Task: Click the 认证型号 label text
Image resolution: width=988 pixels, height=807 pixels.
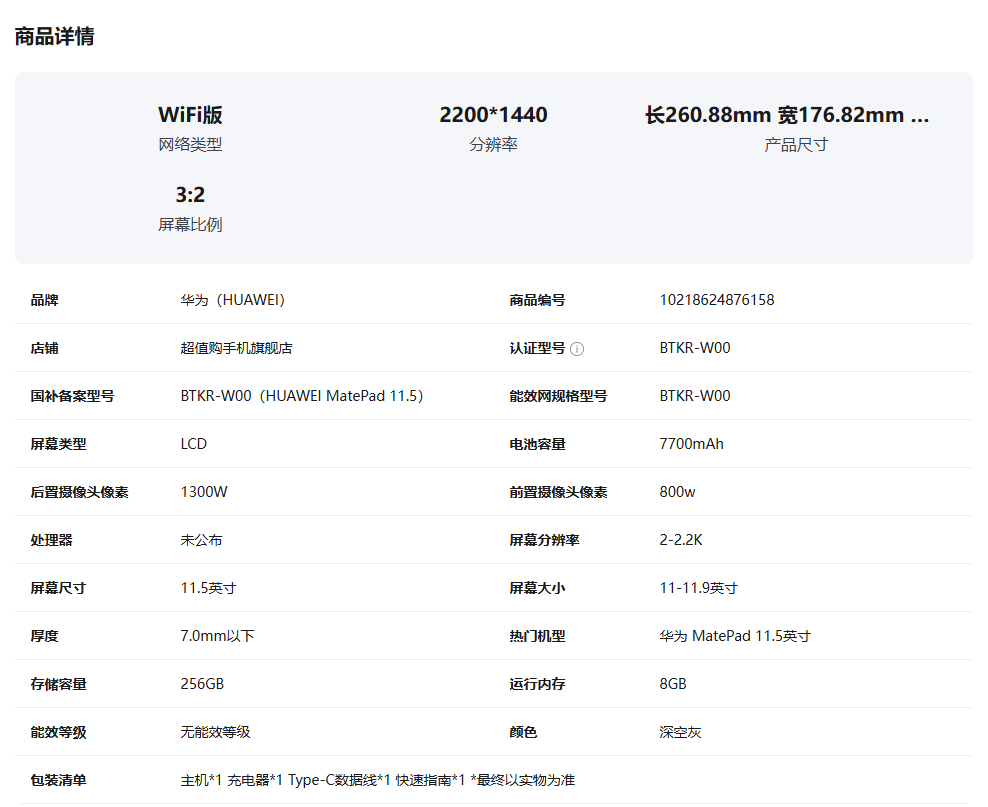Action: (x=537, y=348)
